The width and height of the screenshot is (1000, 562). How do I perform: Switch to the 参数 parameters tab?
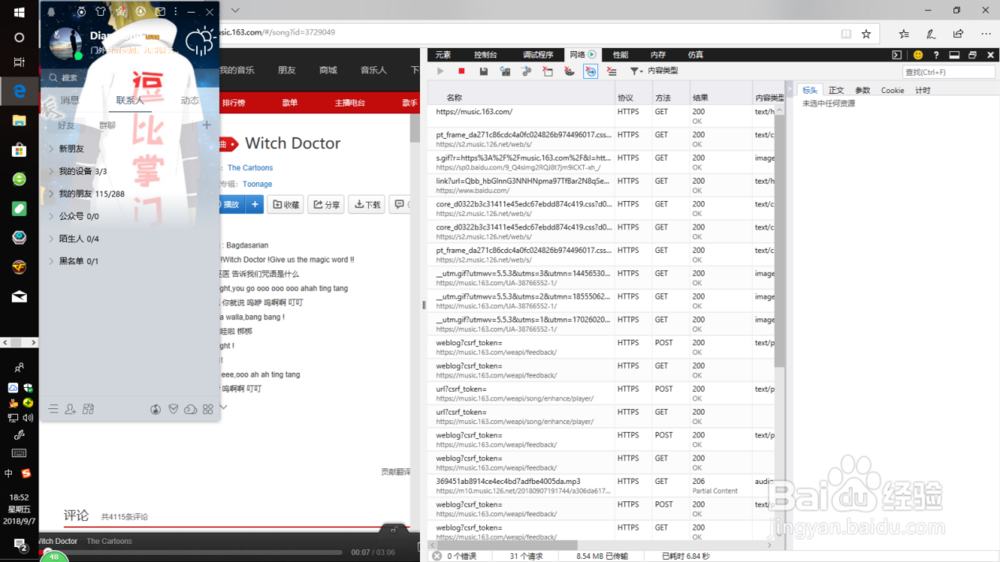click(862, 91)
